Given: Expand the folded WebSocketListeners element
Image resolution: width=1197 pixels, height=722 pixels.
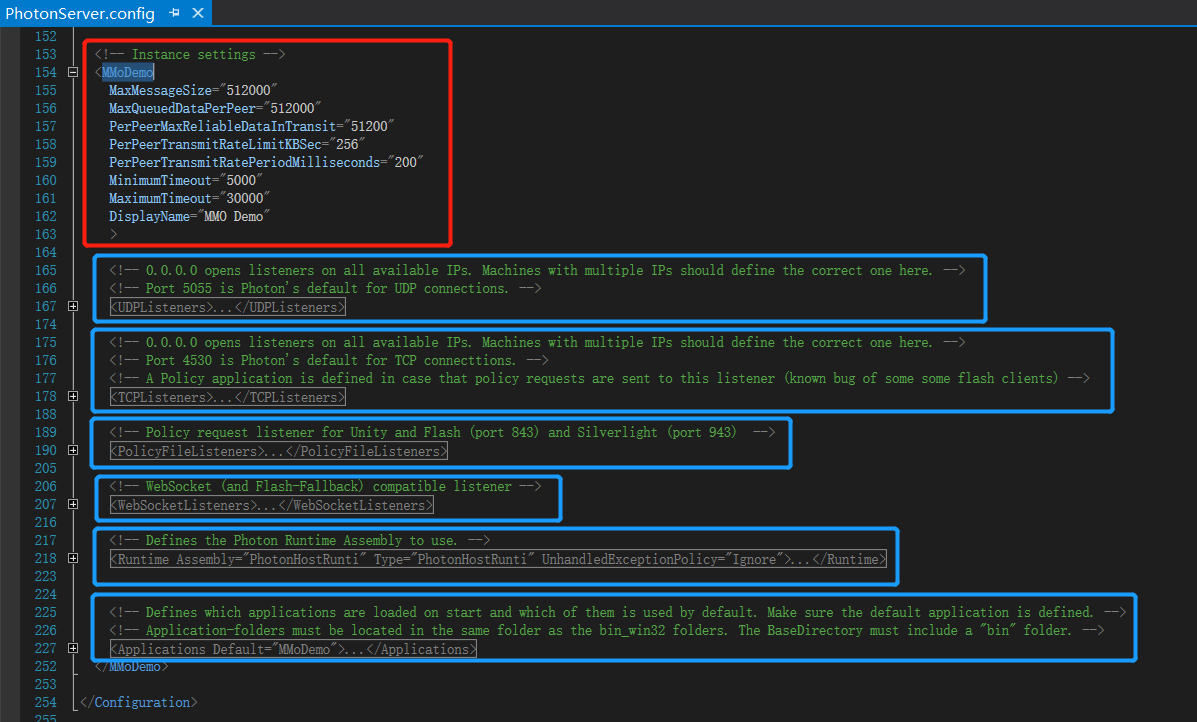Looking at the screenshot, I should (72, 504).
